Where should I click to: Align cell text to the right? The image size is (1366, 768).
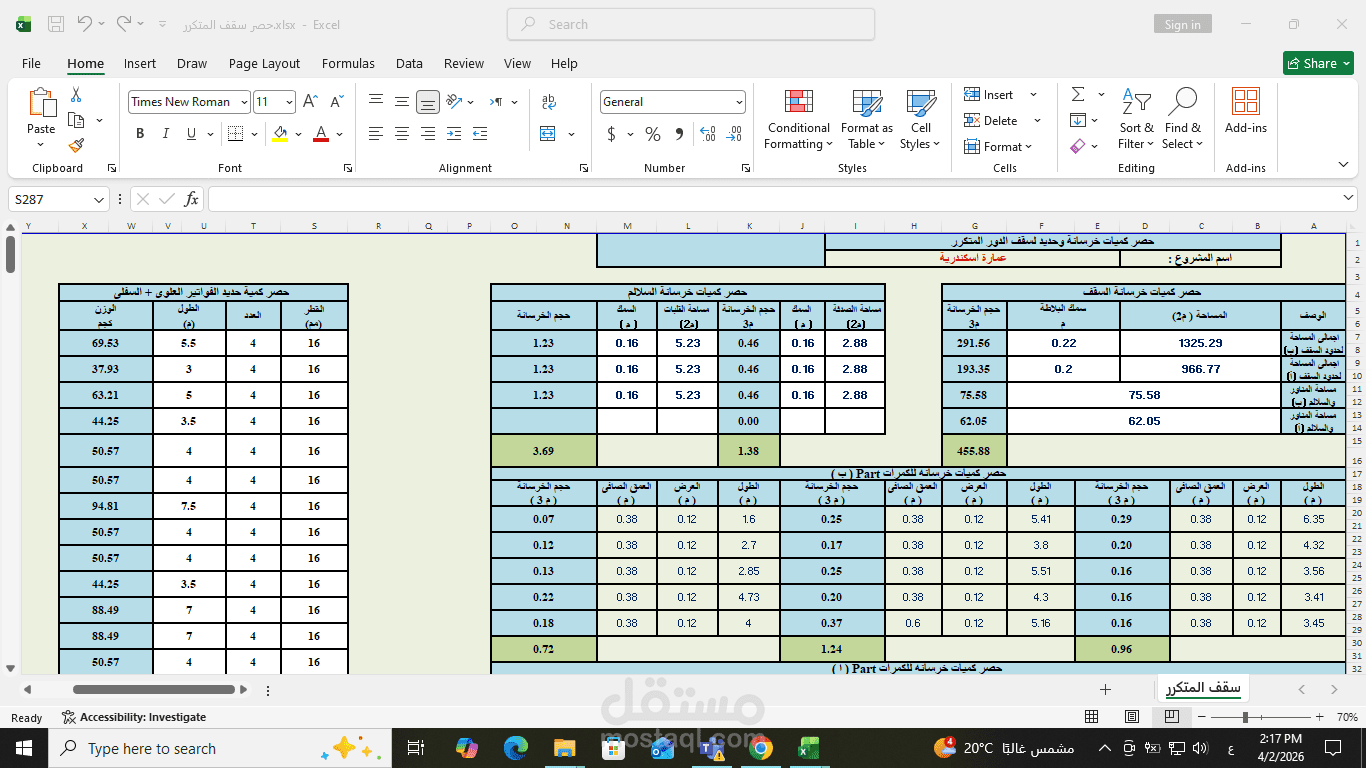coord(428,133)
